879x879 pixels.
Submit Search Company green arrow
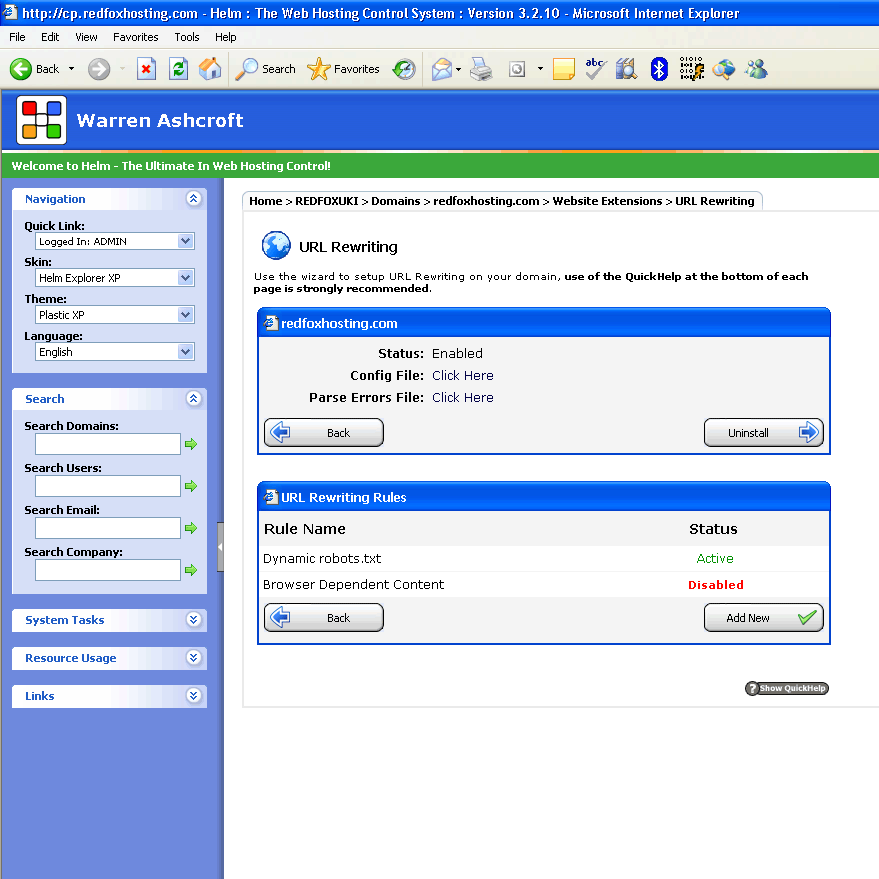pyautogui.click(x=191, y=570)
